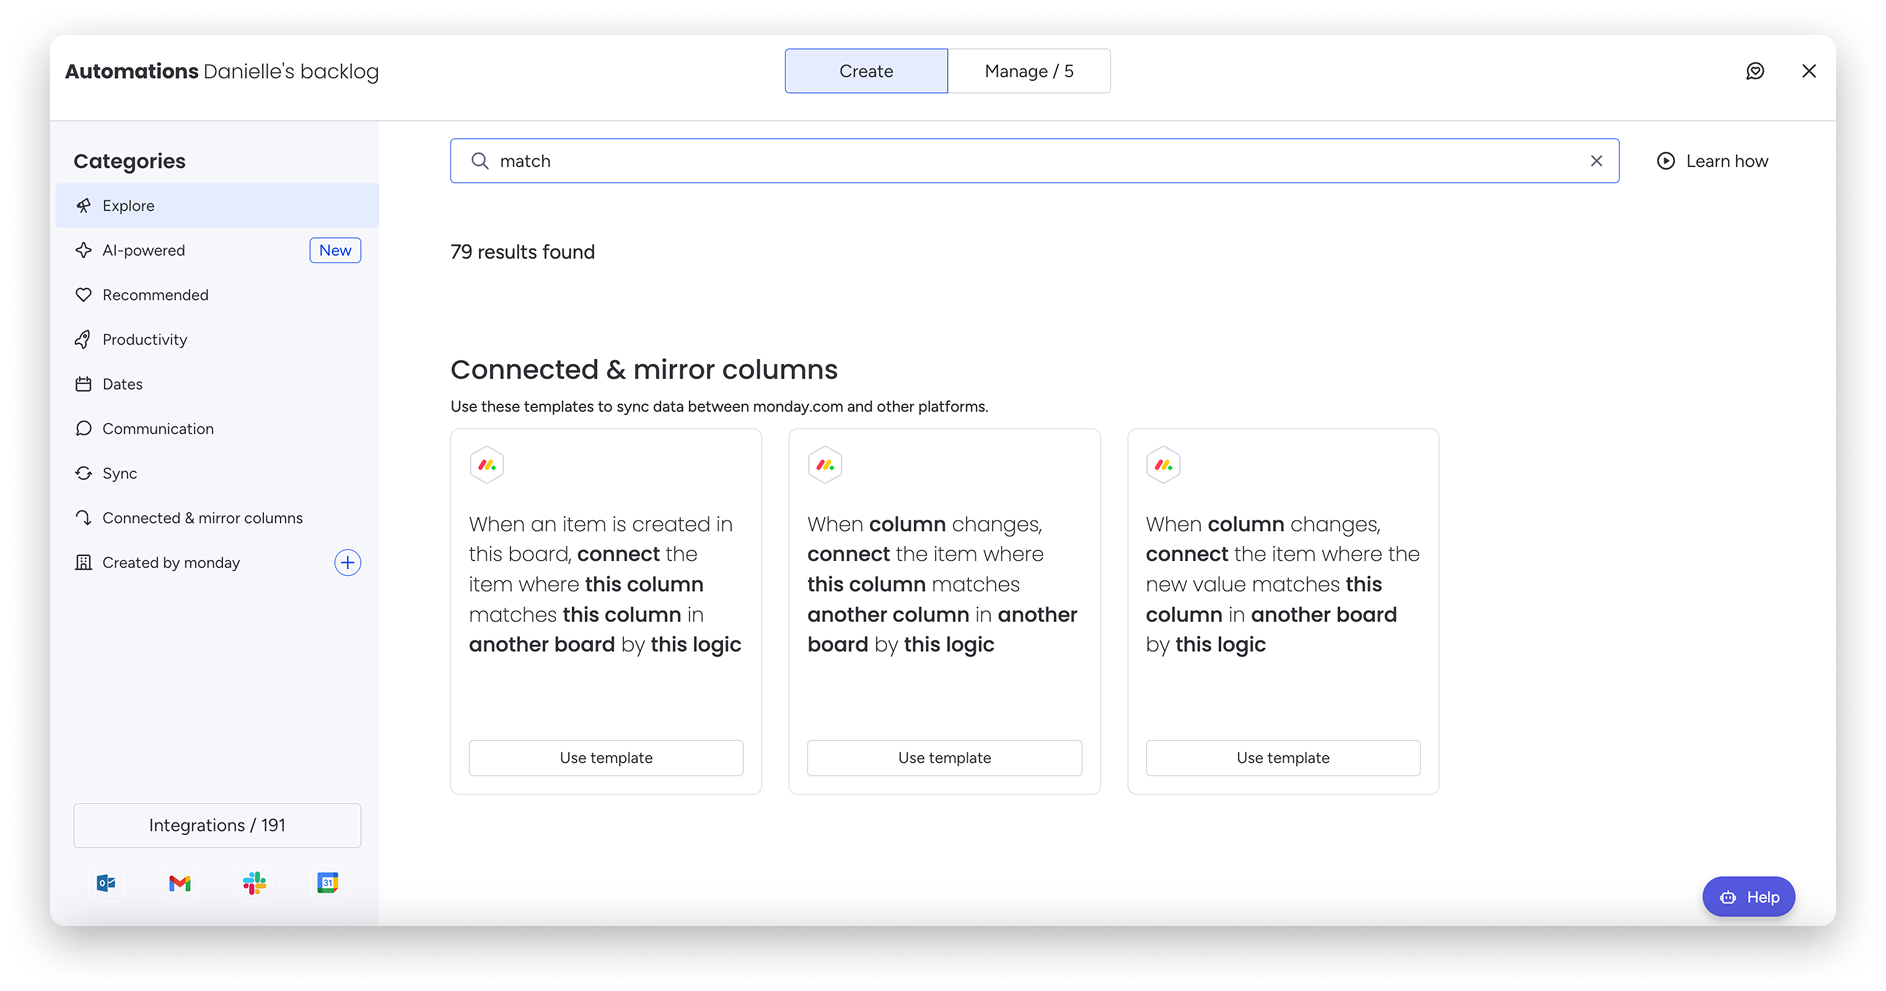The height and width of the screenshot is (991, 1886).
Task: Click monday logo on item-created template card
Action: tap(487, 465)
